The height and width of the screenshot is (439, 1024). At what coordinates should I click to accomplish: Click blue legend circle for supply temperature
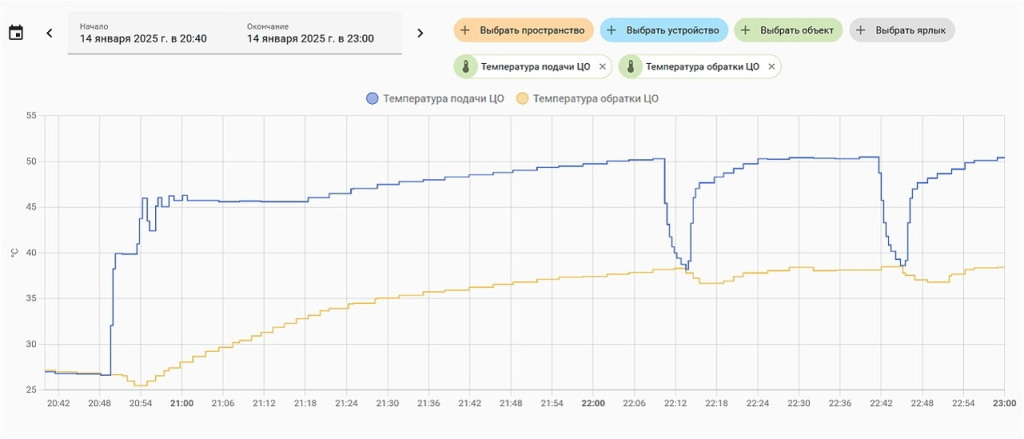tap(373, 98)
